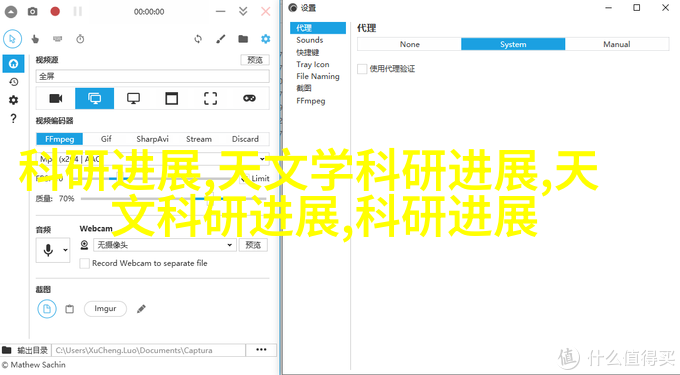Minimize the Captura main window
The height and width of the screenshot is (375, 680).
pos(221,11)
